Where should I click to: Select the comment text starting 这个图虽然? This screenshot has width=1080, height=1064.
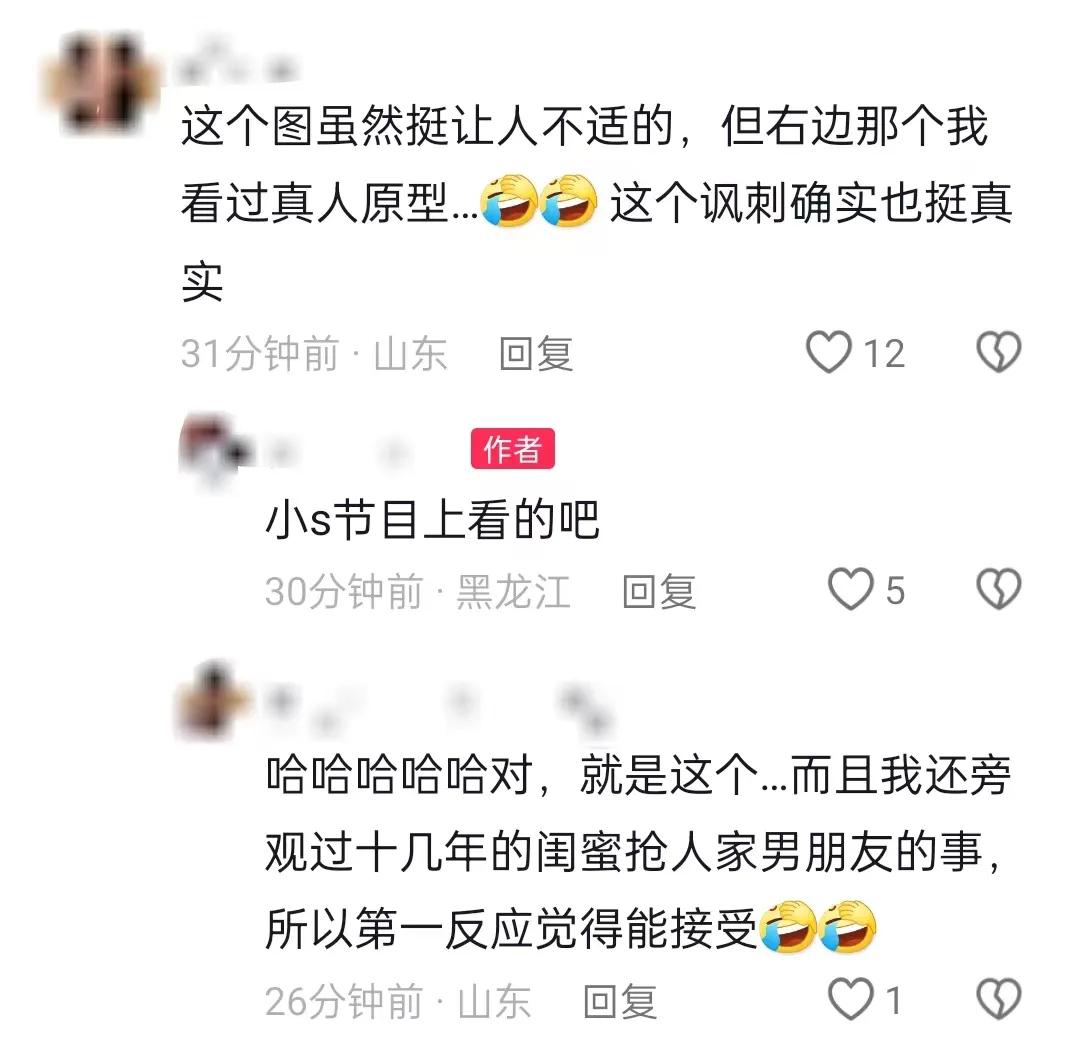tap(596, 204)
